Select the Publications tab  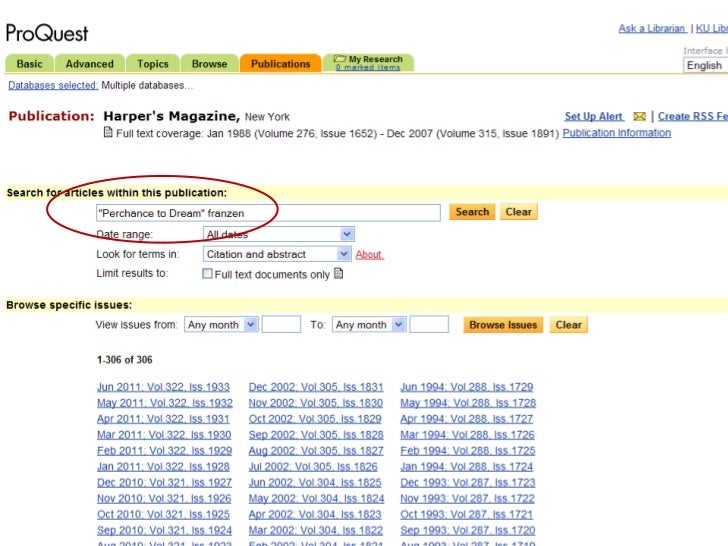(280, 64)
